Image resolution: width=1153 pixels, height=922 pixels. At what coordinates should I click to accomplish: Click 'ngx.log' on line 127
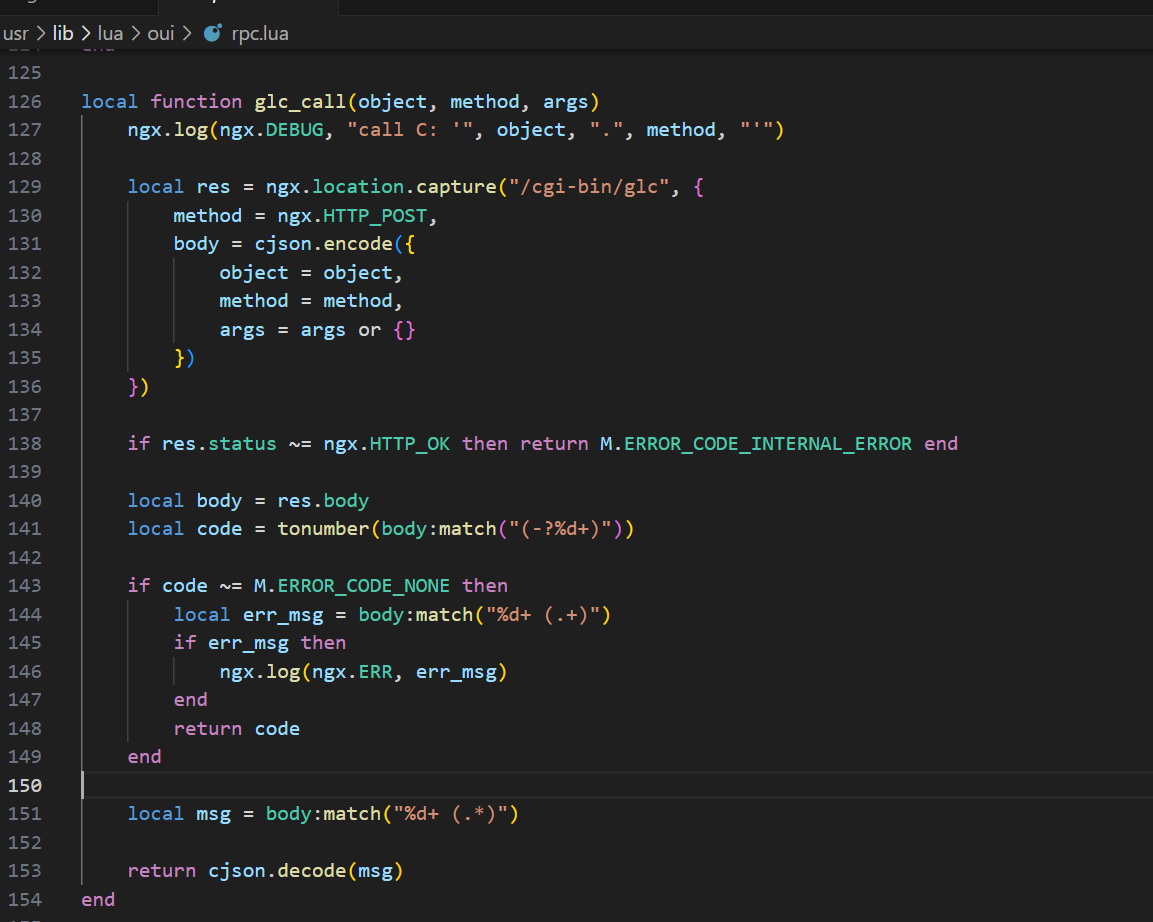click(168, 130)
